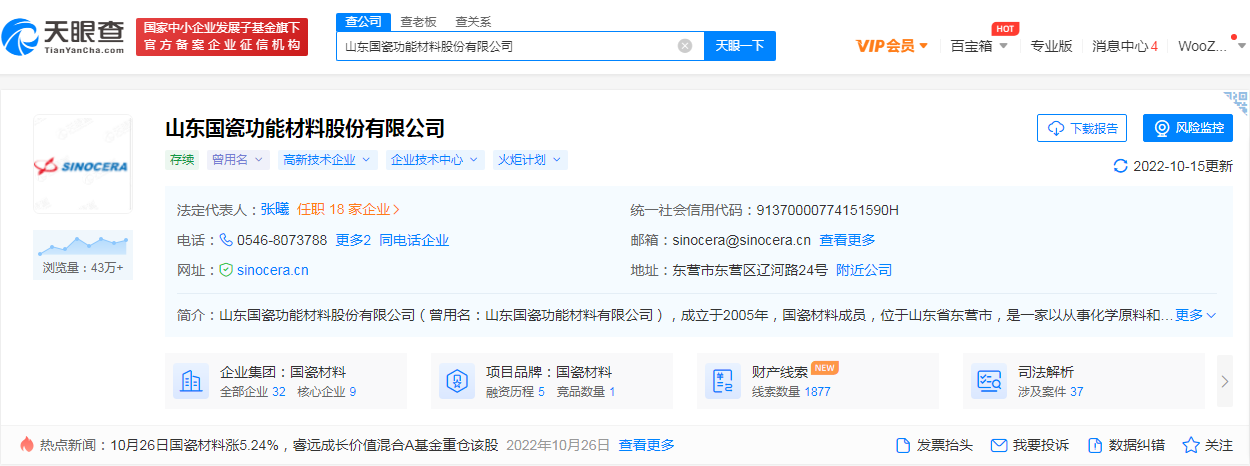The image size is (1250, 466).
Task: Click the 风险监控 button
Action: point(1188,128)
